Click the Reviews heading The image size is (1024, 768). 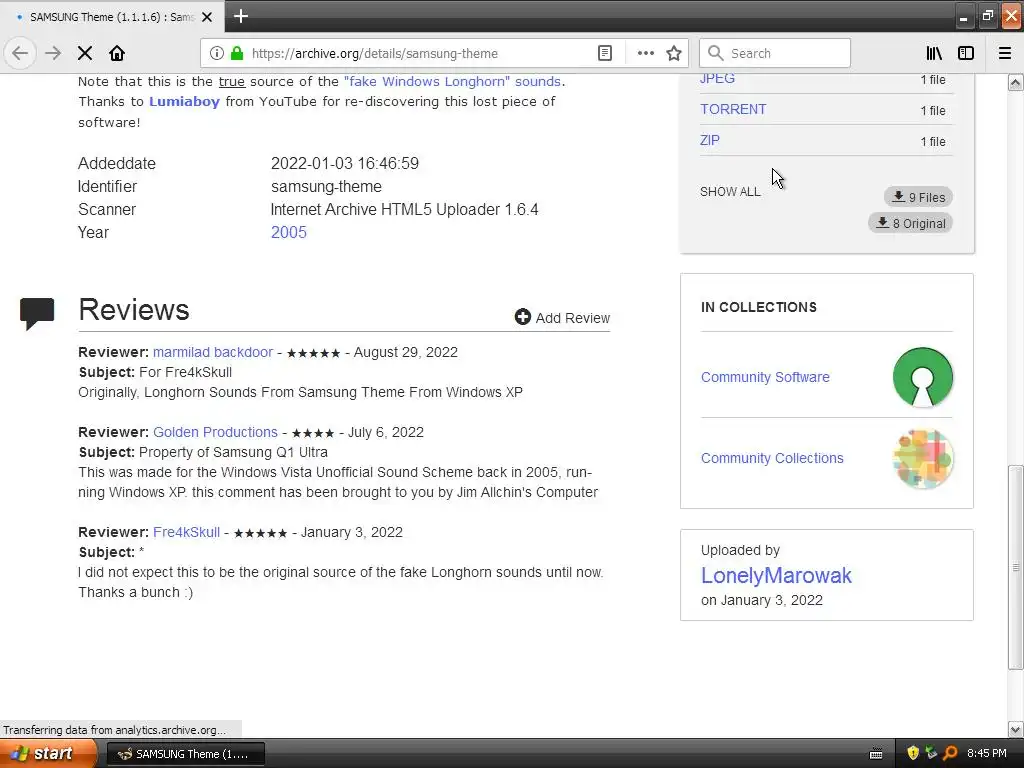134,310
